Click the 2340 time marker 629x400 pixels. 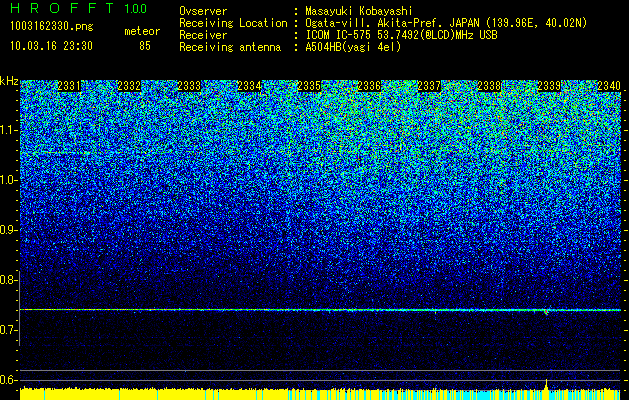(x=609, y=86)
